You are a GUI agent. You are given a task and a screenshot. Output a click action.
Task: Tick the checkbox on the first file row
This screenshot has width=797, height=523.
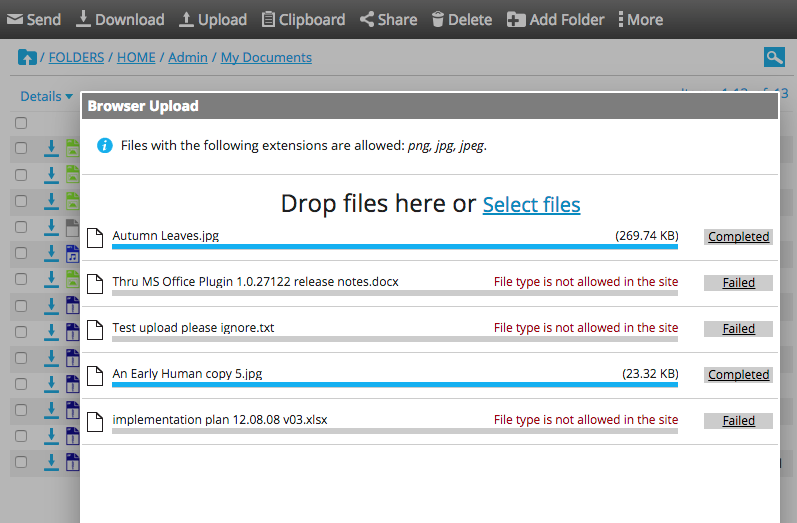point(21,148)
